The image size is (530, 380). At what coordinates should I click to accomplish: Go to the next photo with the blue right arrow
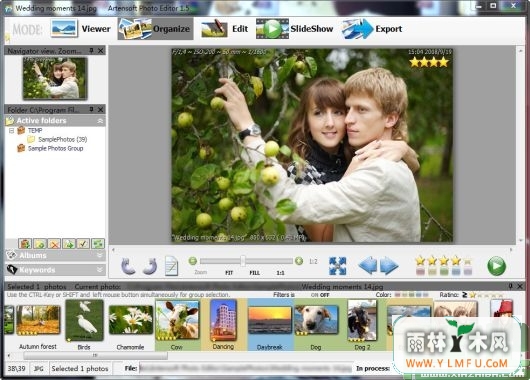[389, 265]
